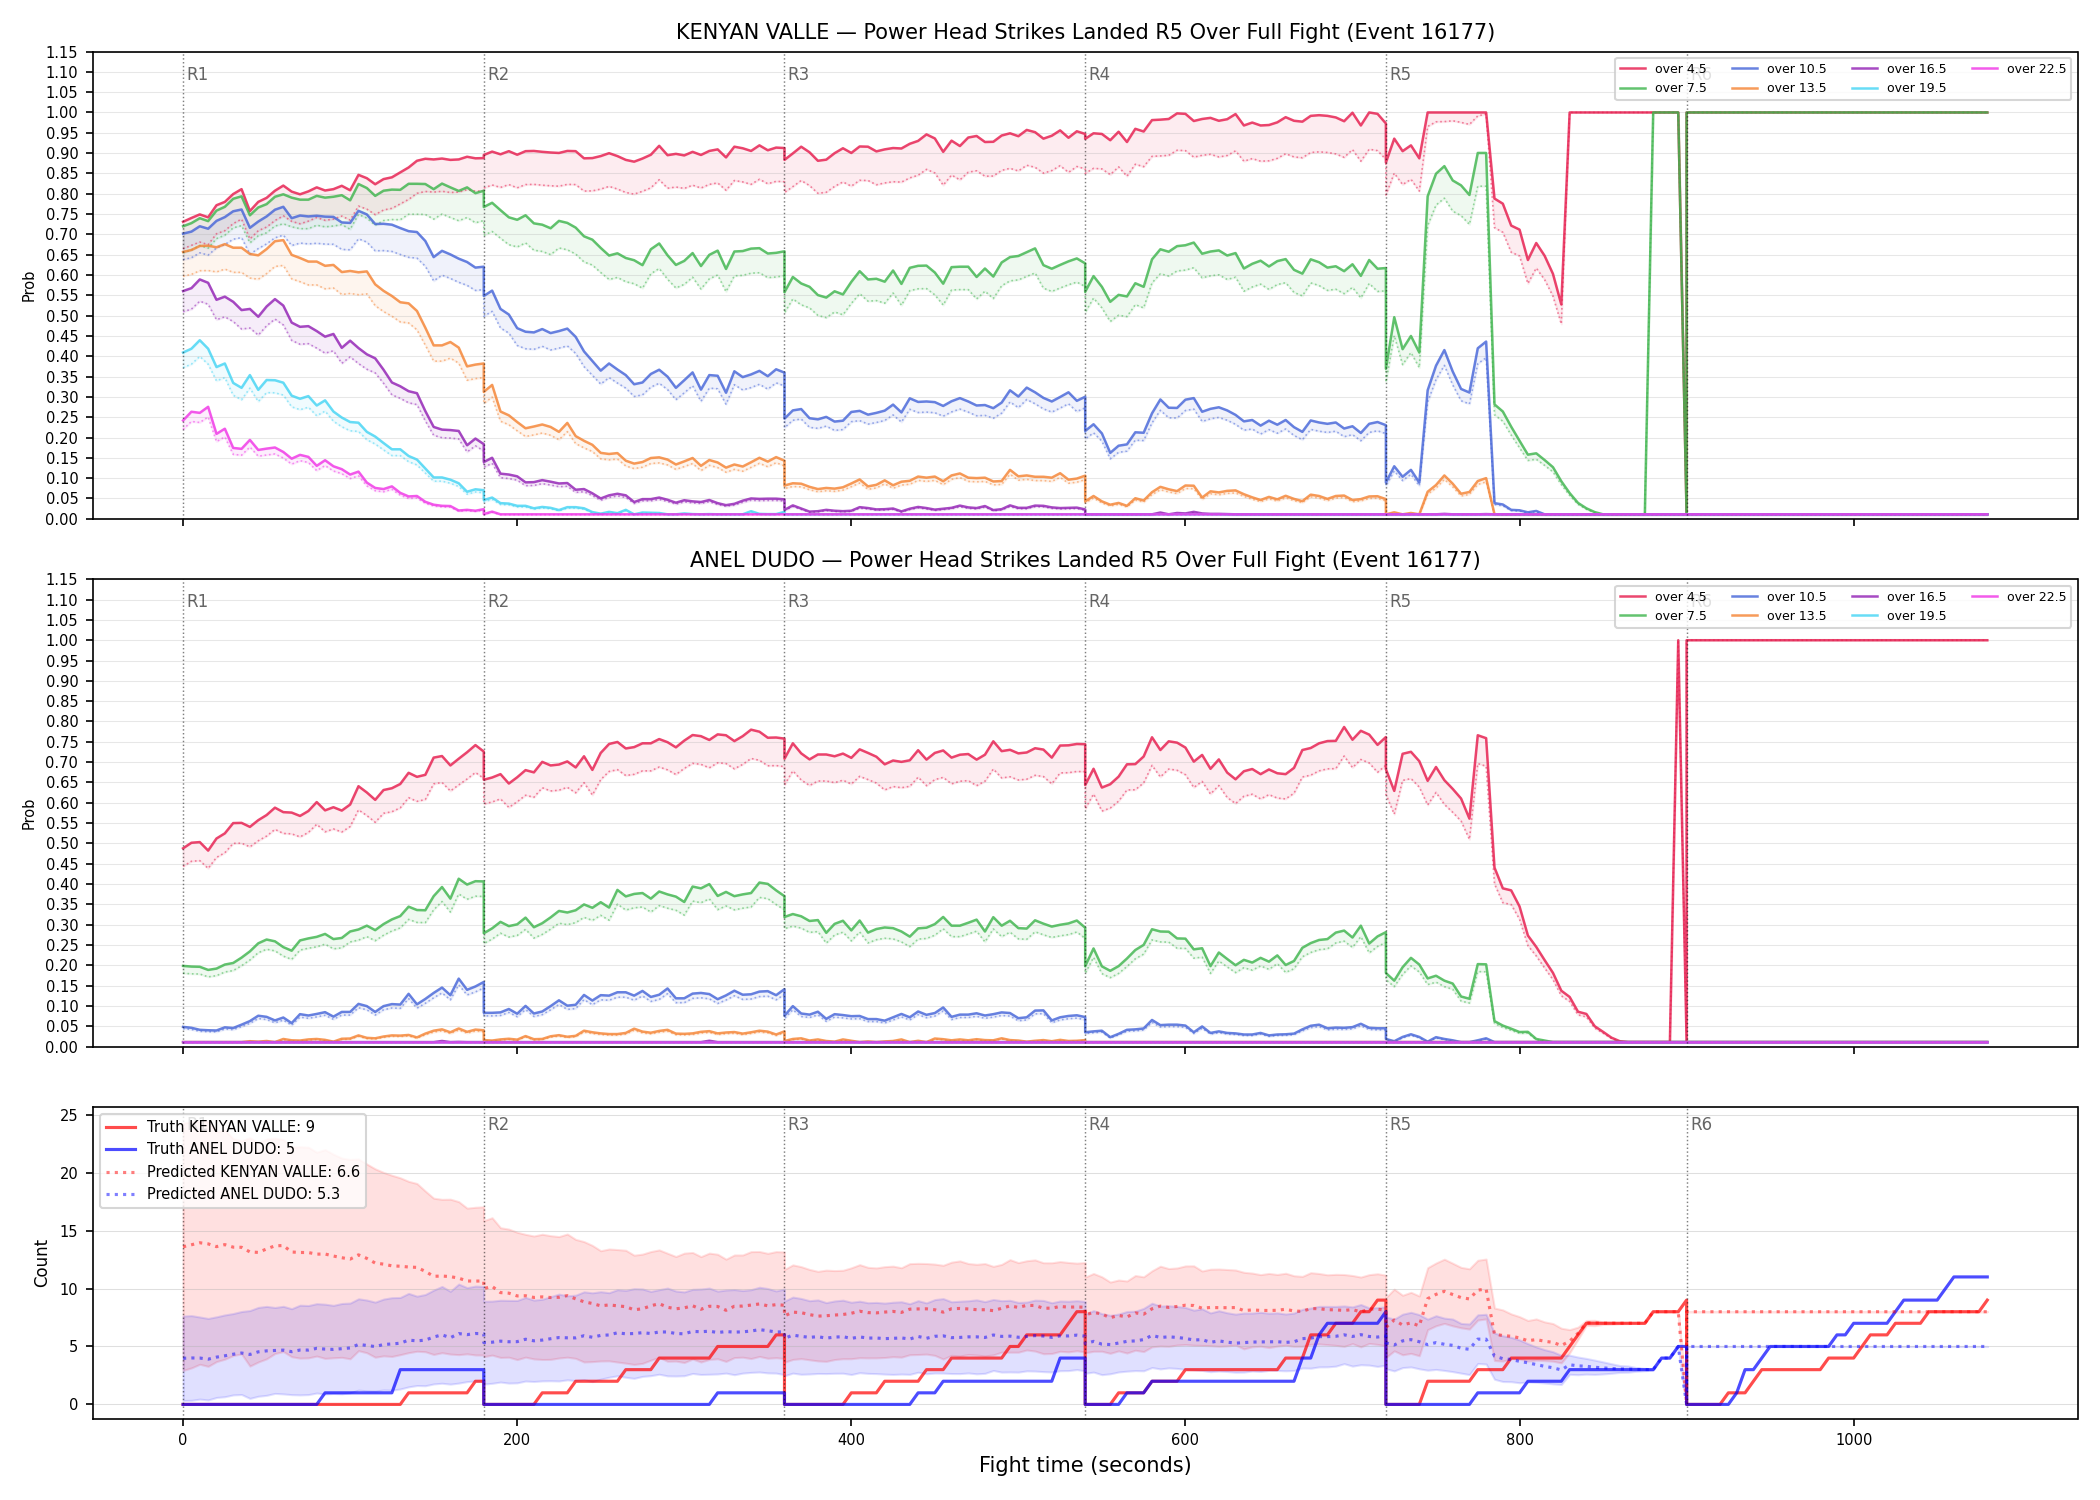Click the '0.00' y-tick of KENYAN VALLE chart
The height and width of the screenshot is (1500, 2100).
click(x=61, y=519)
